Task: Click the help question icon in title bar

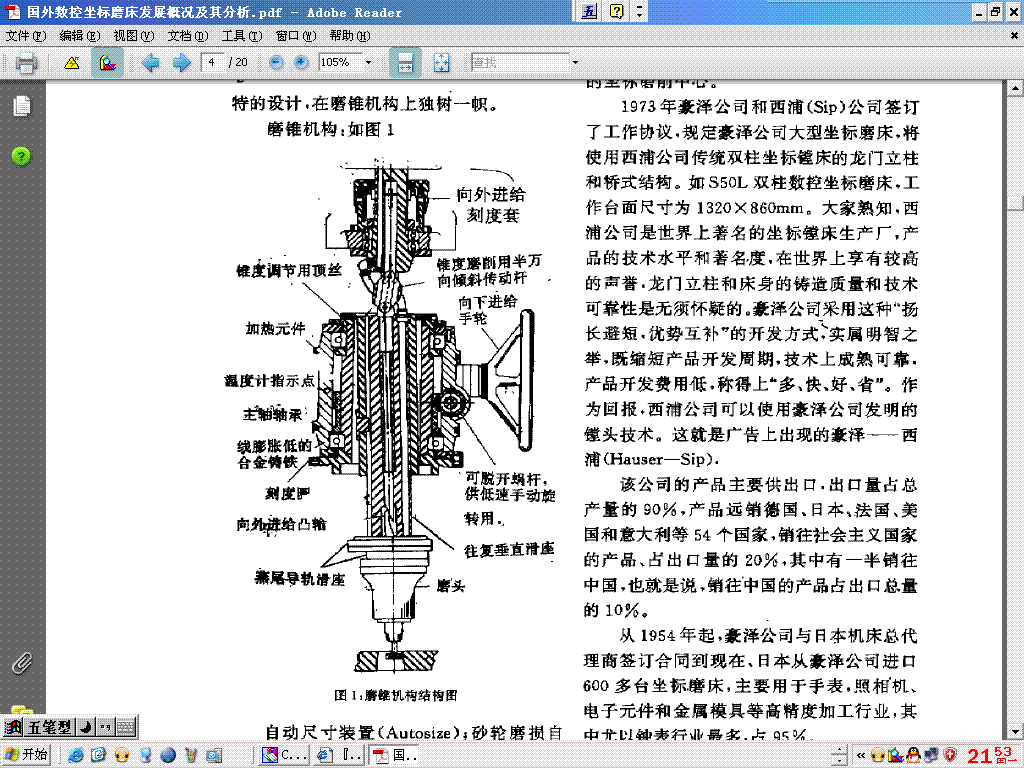Action: tap(616, 11)
